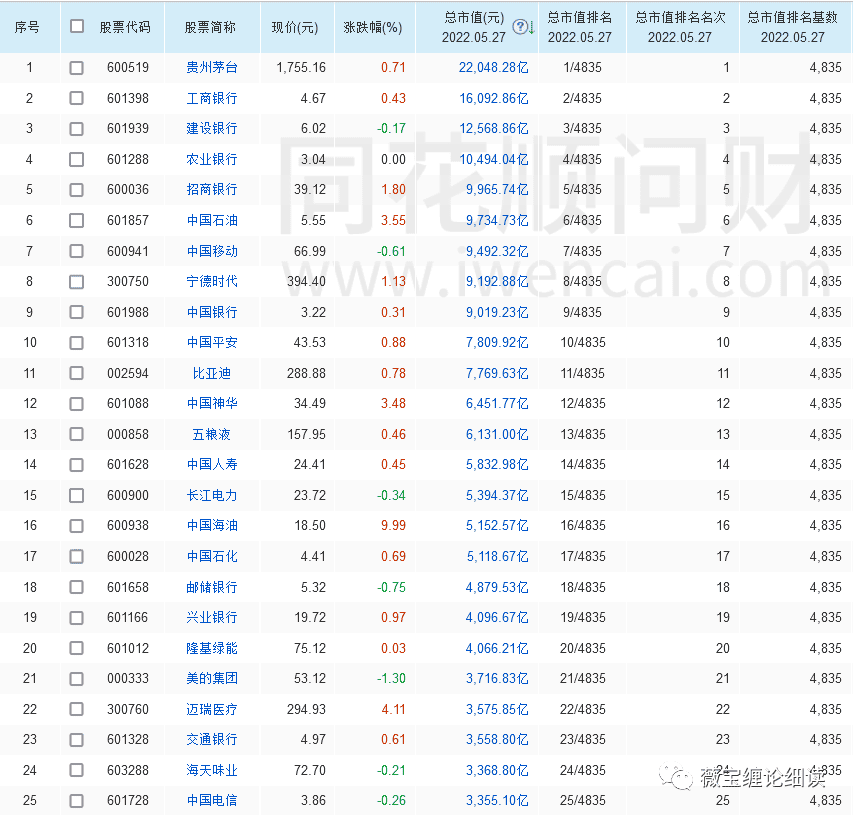The width and height of the screenshot is (853, 815).
Task: Click the 16,092.86亿 market cap value
Action: pyautogui.click(x=493, y=98)
